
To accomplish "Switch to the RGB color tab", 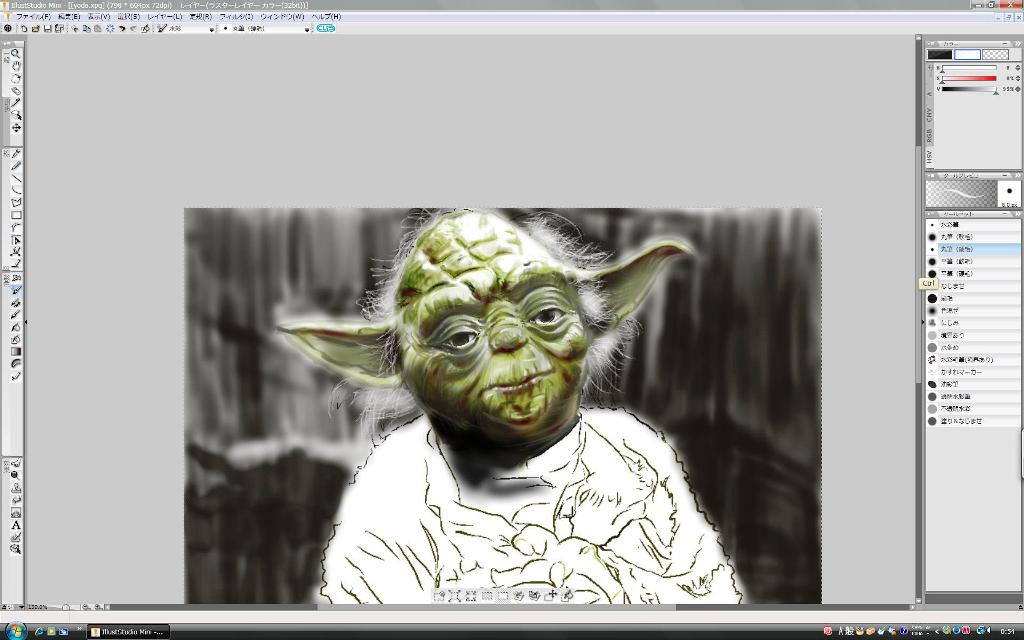I will 929,135.
